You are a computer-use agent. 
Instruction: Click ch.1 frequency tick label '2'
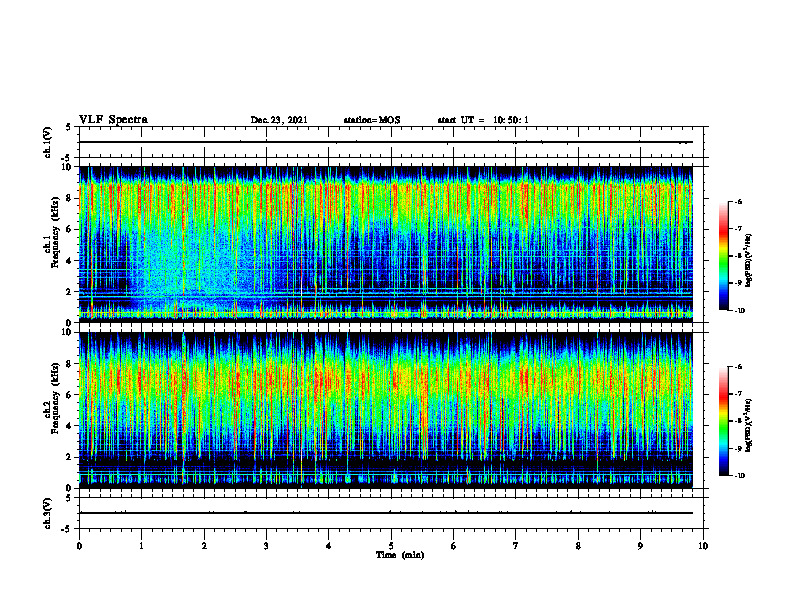[71, 291]
